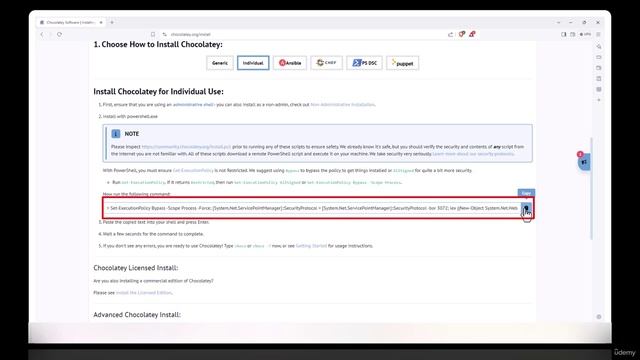This screenshot has height=360, width=640.
Task: Open the browser sidebar panel icon
Action: coord(564,34)
